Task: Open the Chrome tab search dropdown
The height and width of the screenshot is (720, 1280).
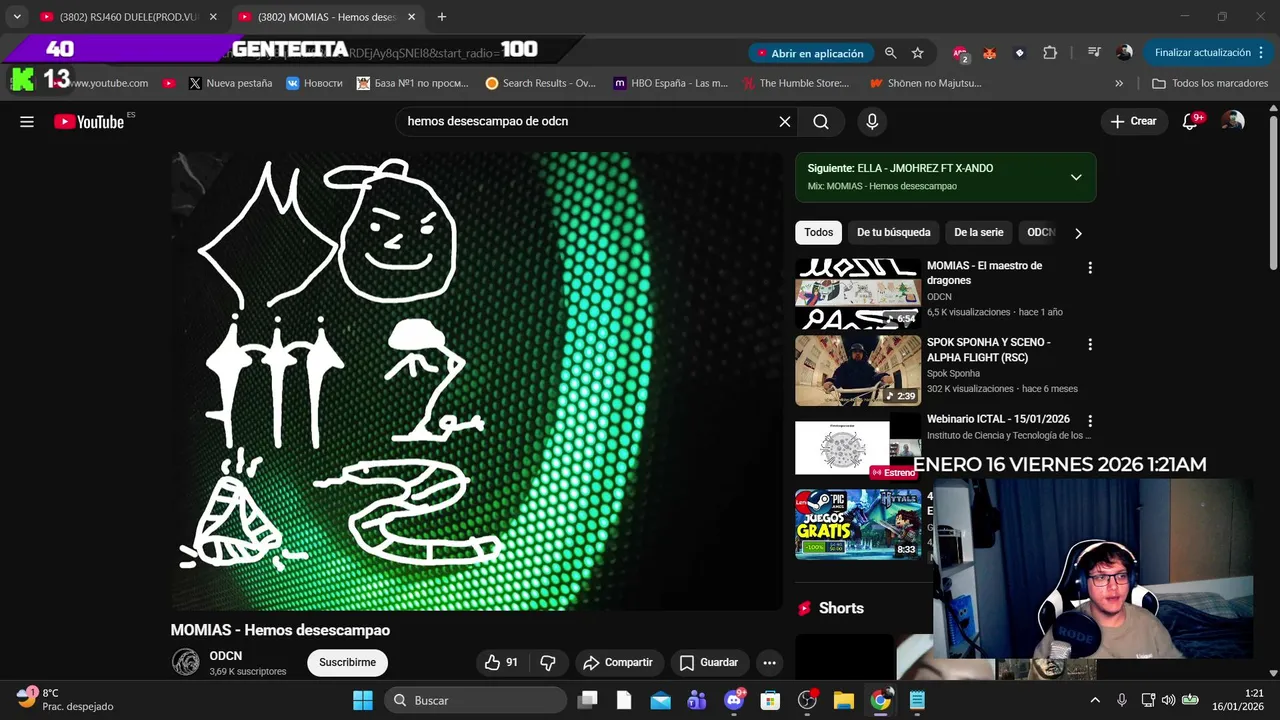Action: pyautogui.click(x=17, y=17)
